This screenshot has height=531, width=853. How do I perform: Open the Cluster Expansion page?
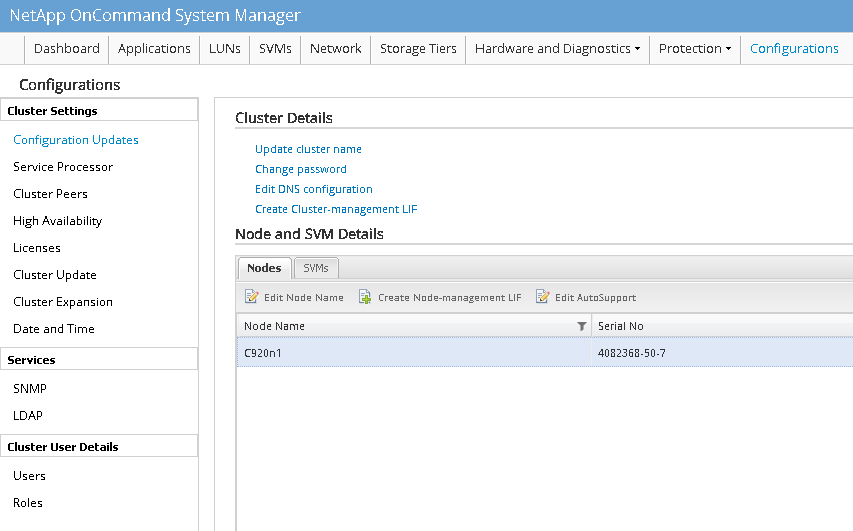coord(63,302)
